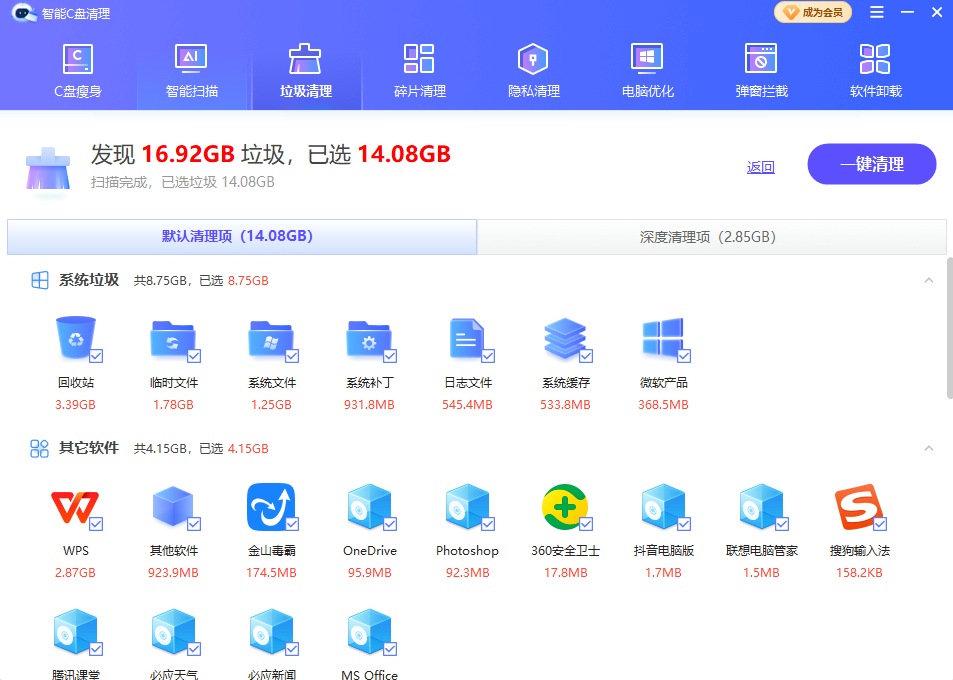Screen dimensions: 953x680
Task: Click the 一键清理 button
Action: coord(871,165)
